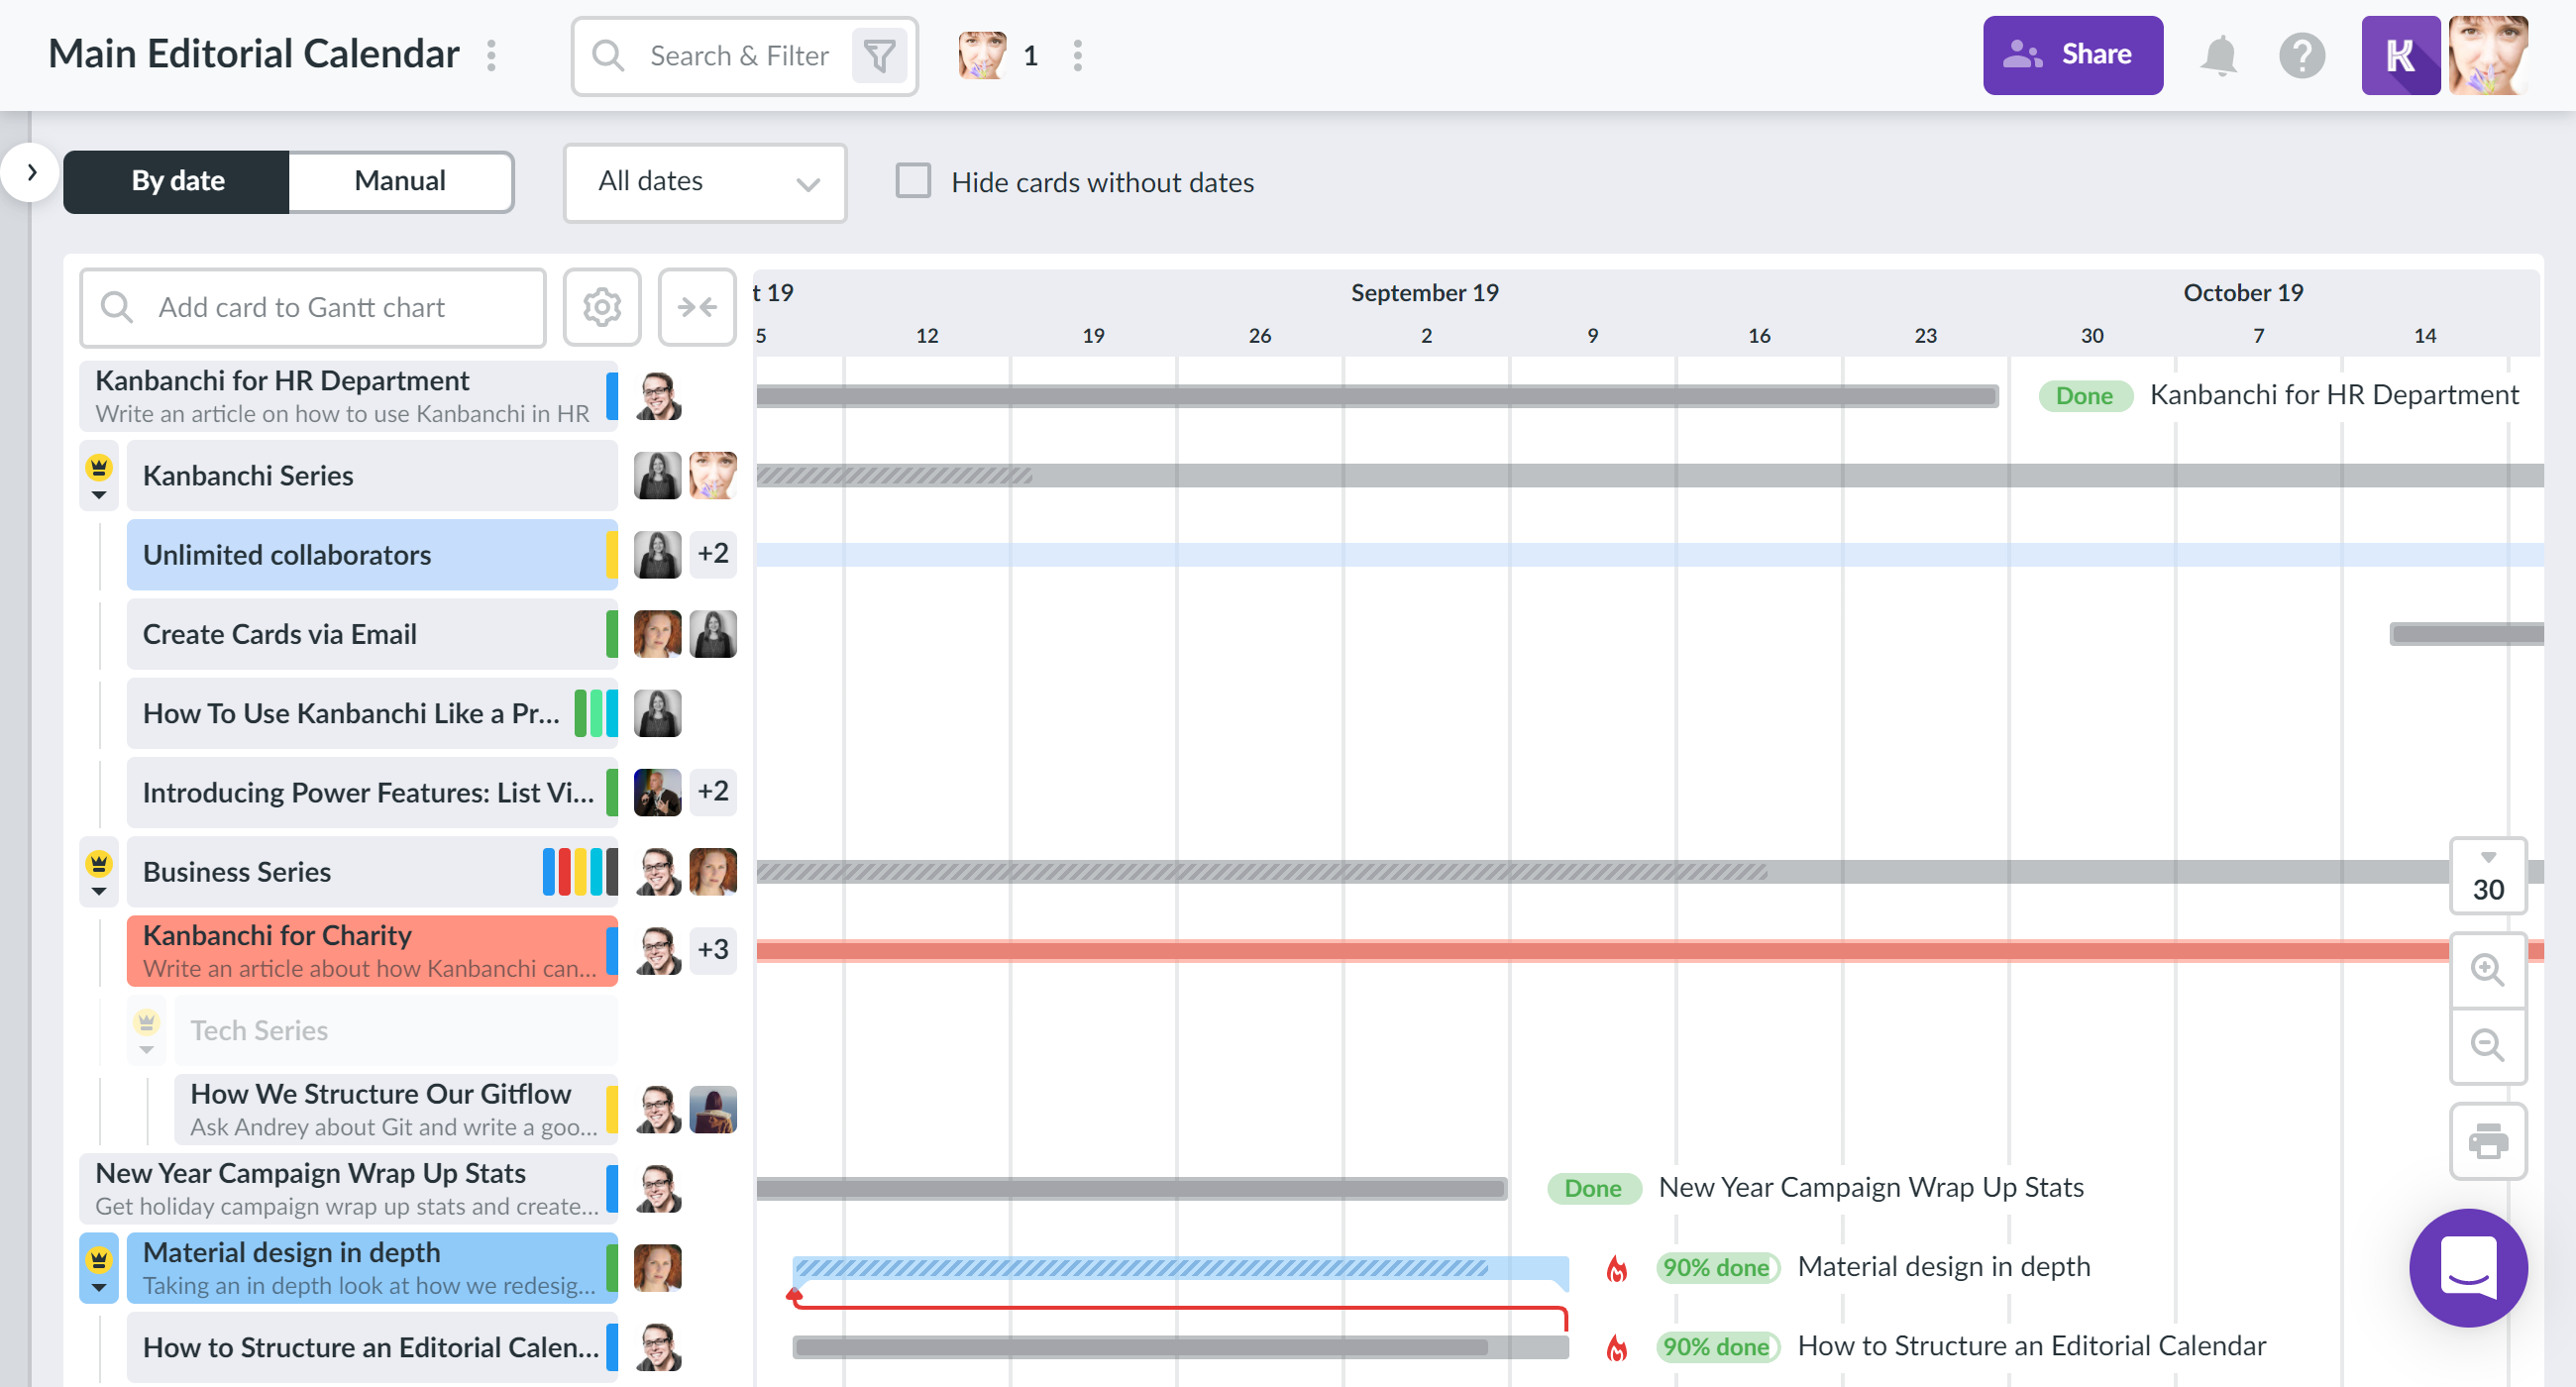Image resolution: width=2576 pixels, height=1387 pixels.
Task: Click fire icon beside How to Structure Editorial Calendar
Action: pyautogui.click(x=1616, y=1347)
